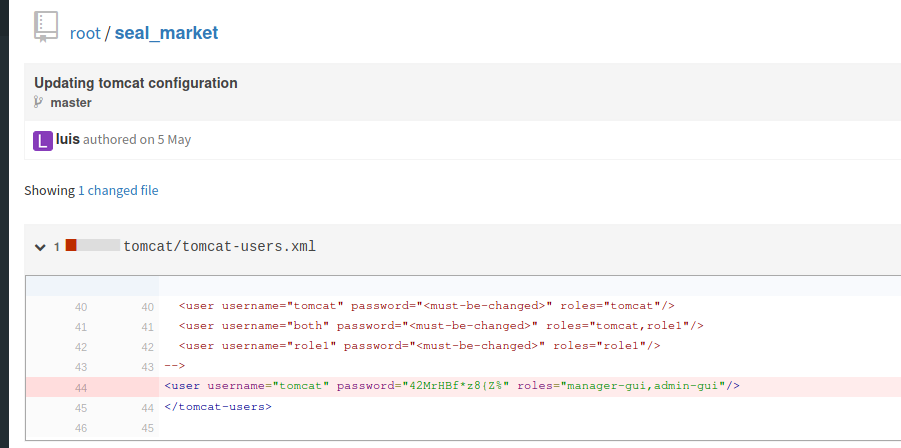Open the 1 changed file link
This screenshot has height=448, width=901.
coord(118,190)
